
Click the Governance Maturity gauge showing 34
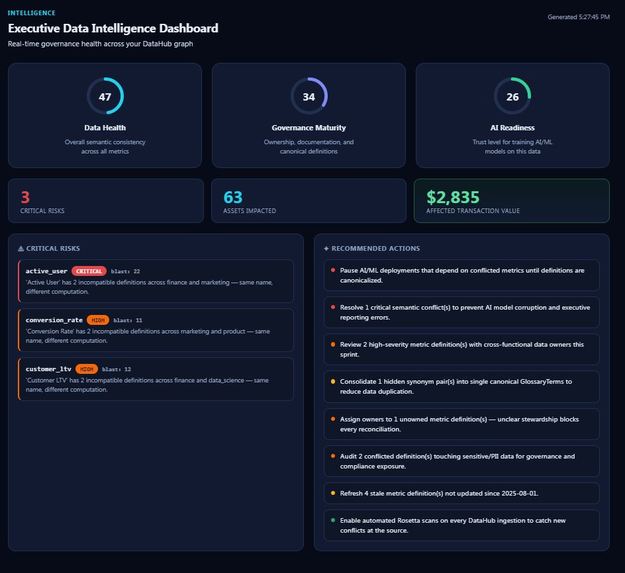(309, 96)
